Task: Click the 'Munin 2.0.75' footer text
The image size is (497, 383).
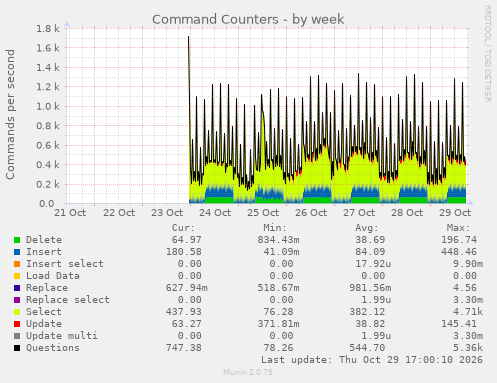Action: click(x=248, y=372)
